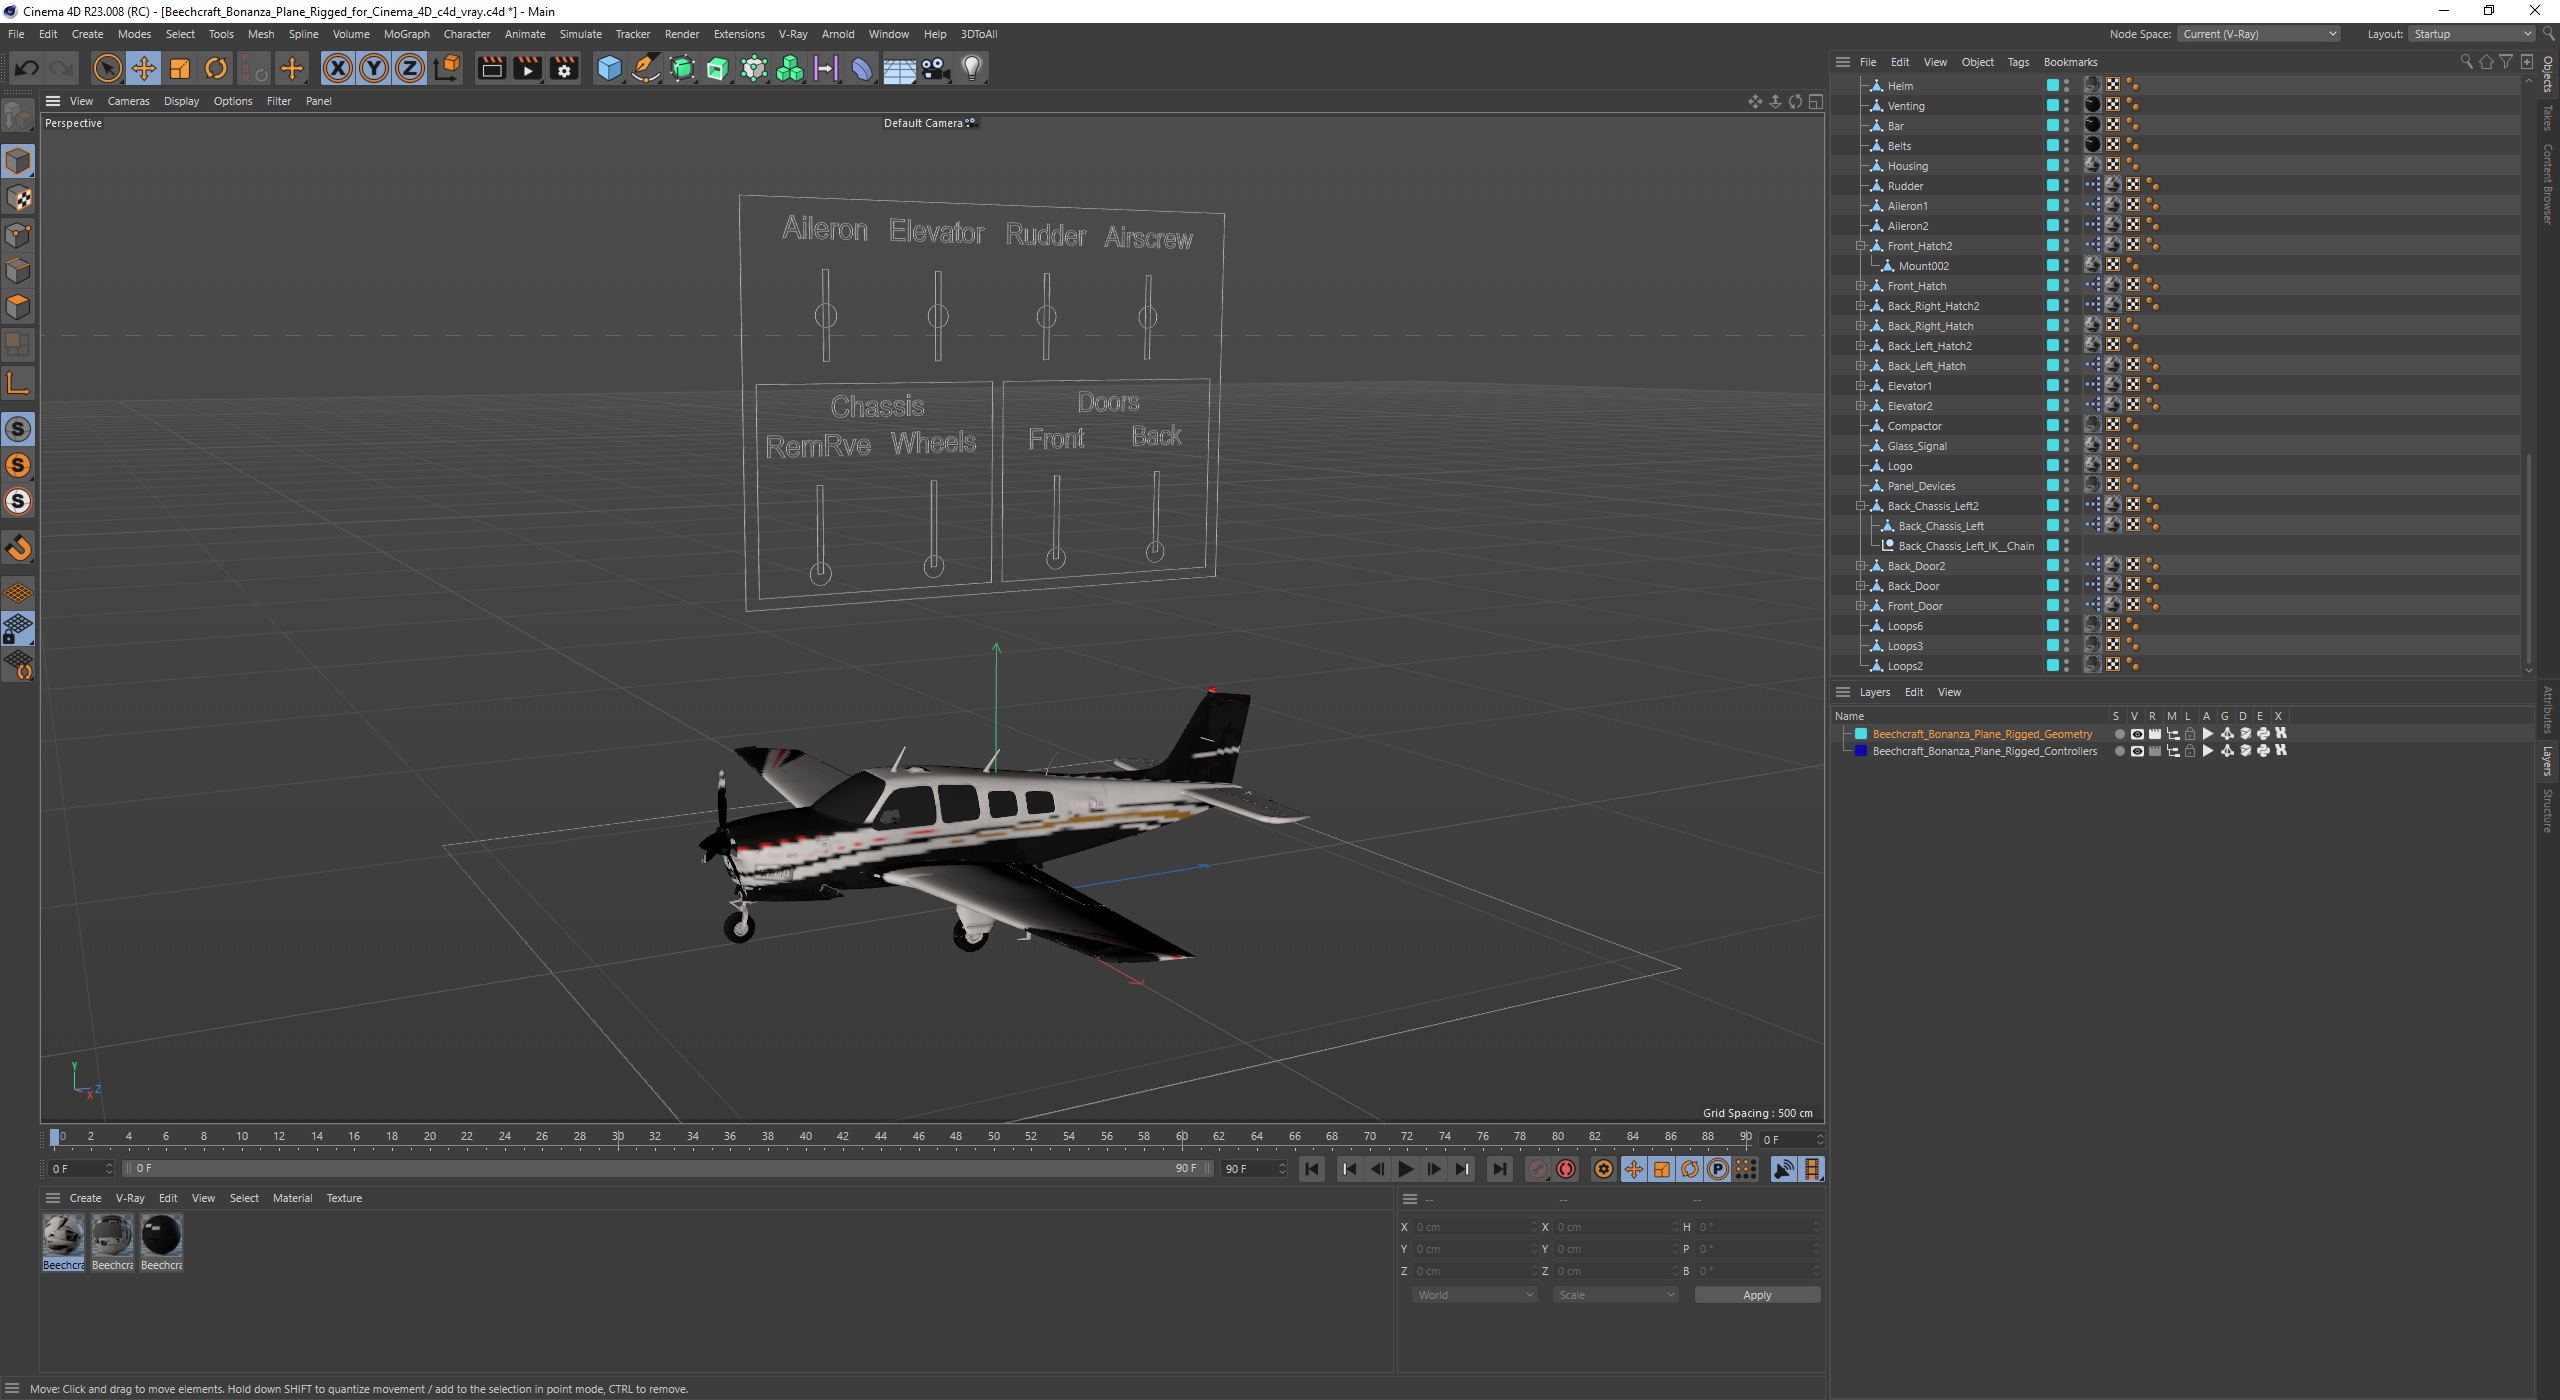The image size is (2560, 1400).
Task: Toggle visibility eye of Controllers layer
Action: point(2136,751)
